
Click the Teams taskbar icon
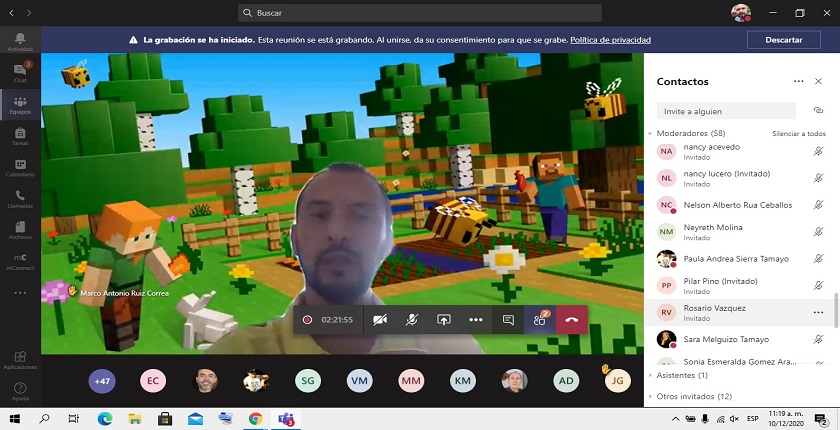(286, 419)
